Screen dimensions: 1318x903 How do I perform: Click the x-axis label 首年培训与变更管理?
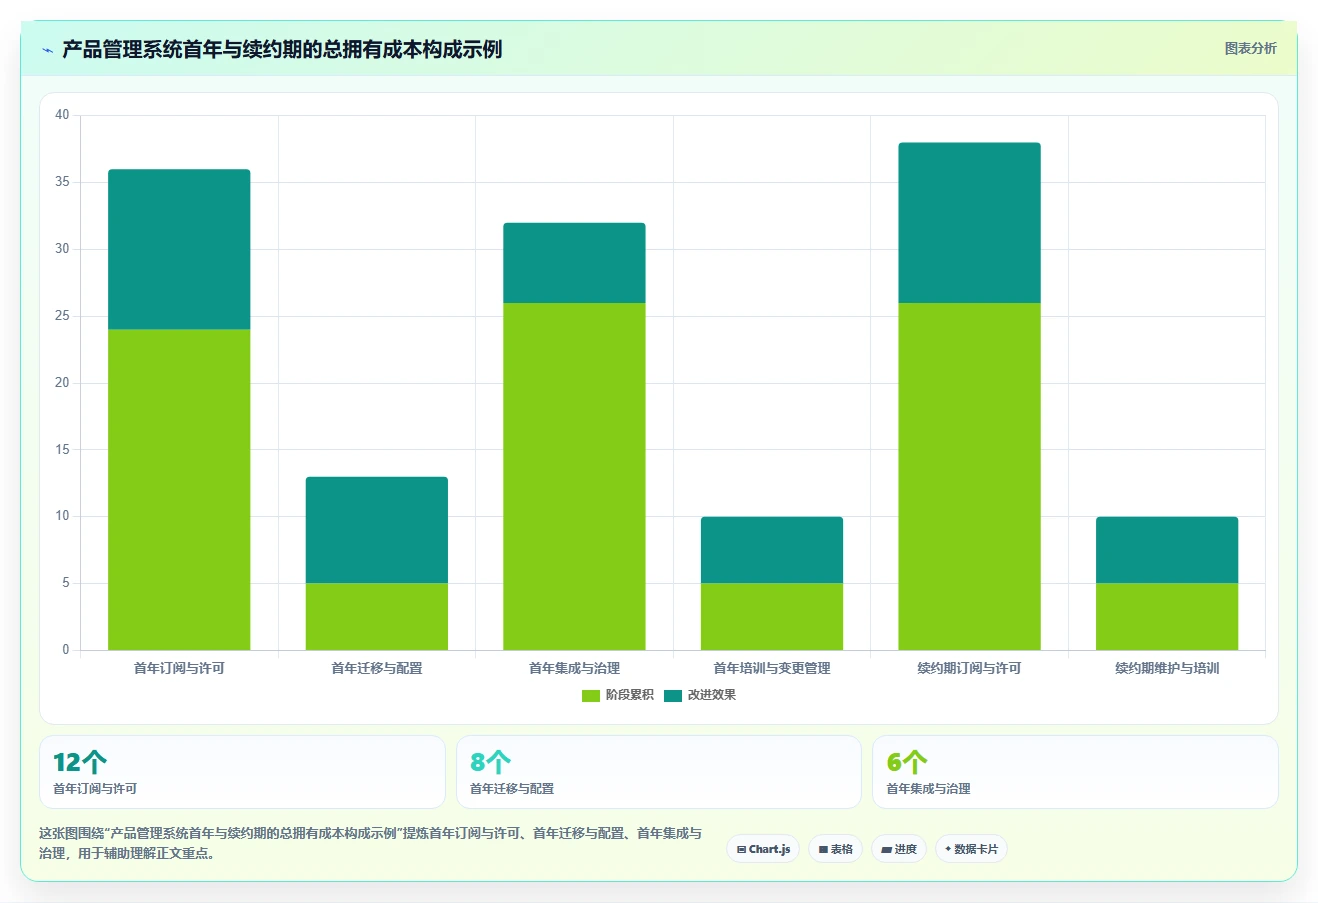(x=772, y=668)
